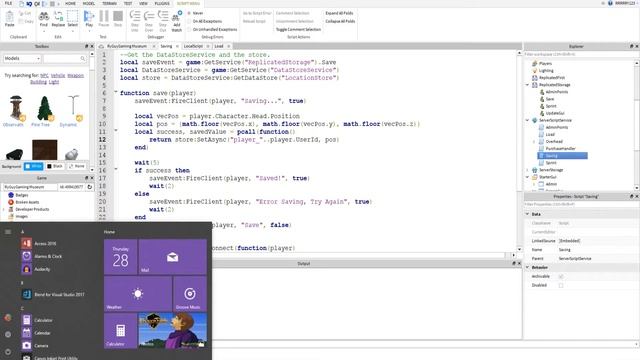Viewport: 640px width, 360px height.
Task: Click the Vehicle search suggestion link
Action: (x=58, y=76)
